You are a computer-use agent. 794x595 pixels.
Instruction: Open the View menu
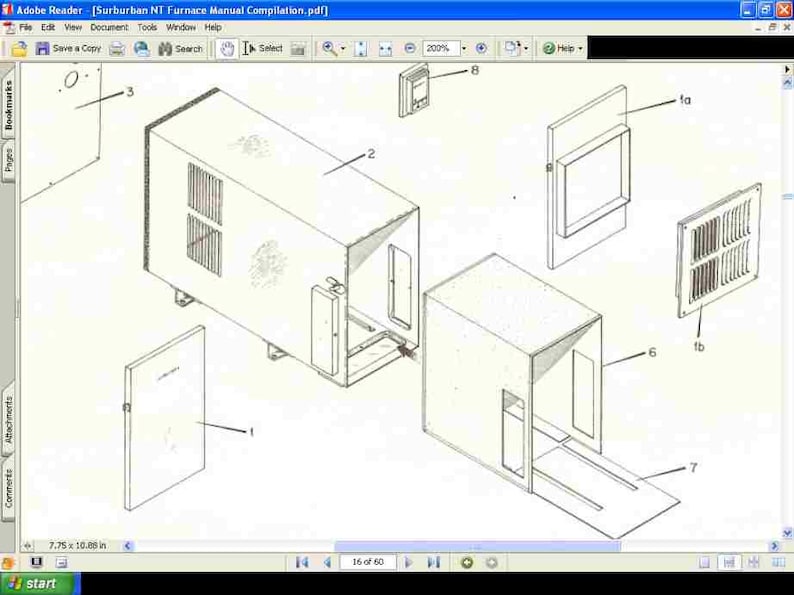tap(73, 27)
